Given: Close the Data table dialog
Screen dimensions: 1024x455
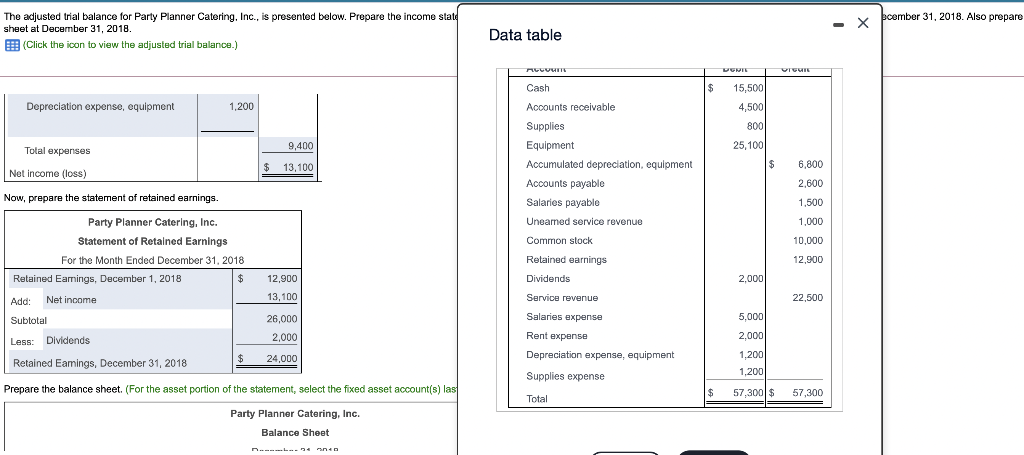Looking at the screenshot, I should pyautogui.click(x=863, y=24).
